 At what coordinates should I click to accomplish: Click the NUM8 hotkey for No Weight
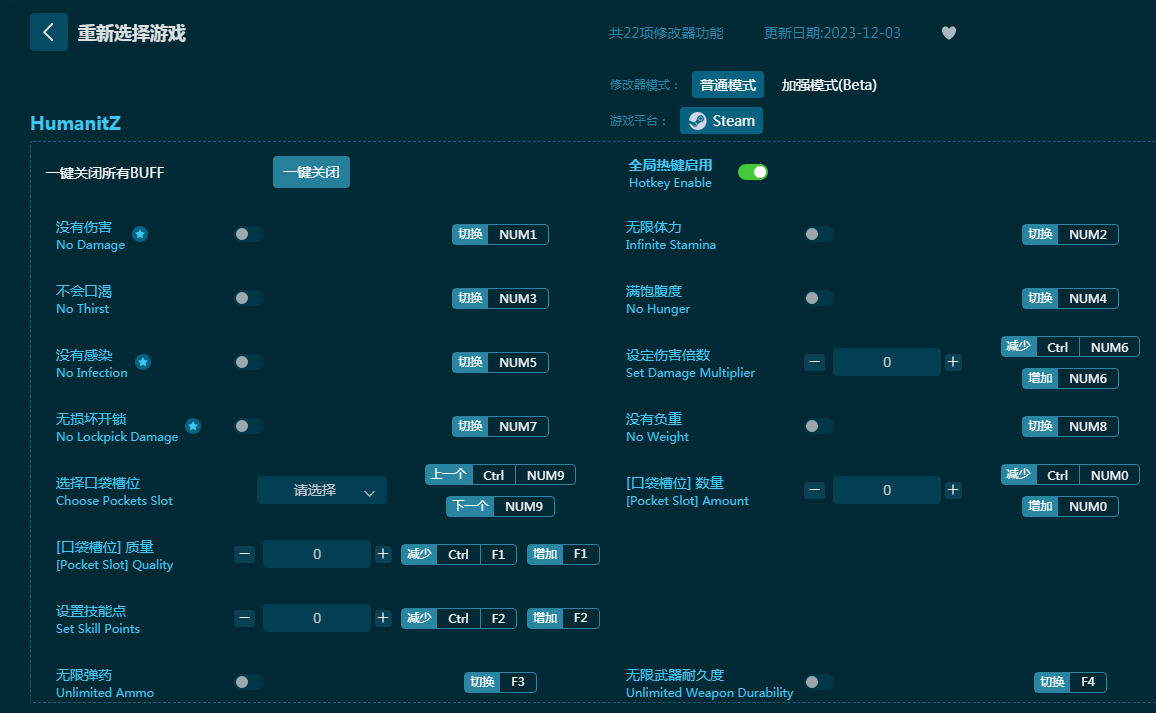(x=1070, y=426)
